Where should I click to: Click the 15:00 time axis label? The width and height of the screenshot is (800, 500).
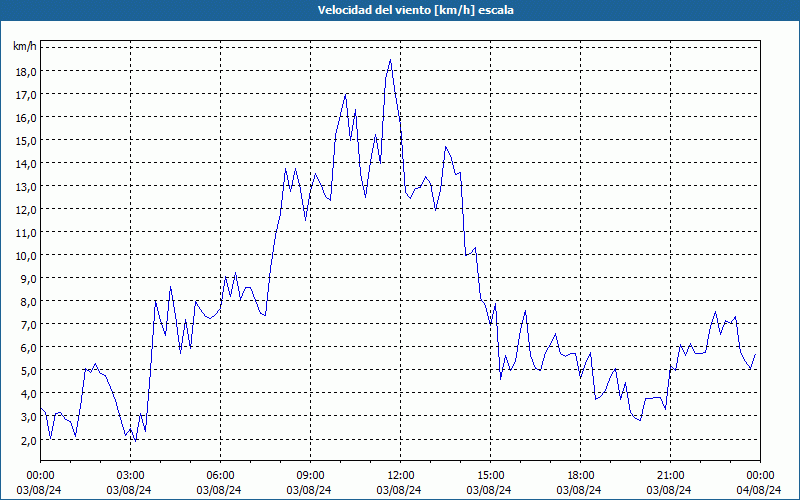pos(490,476)
